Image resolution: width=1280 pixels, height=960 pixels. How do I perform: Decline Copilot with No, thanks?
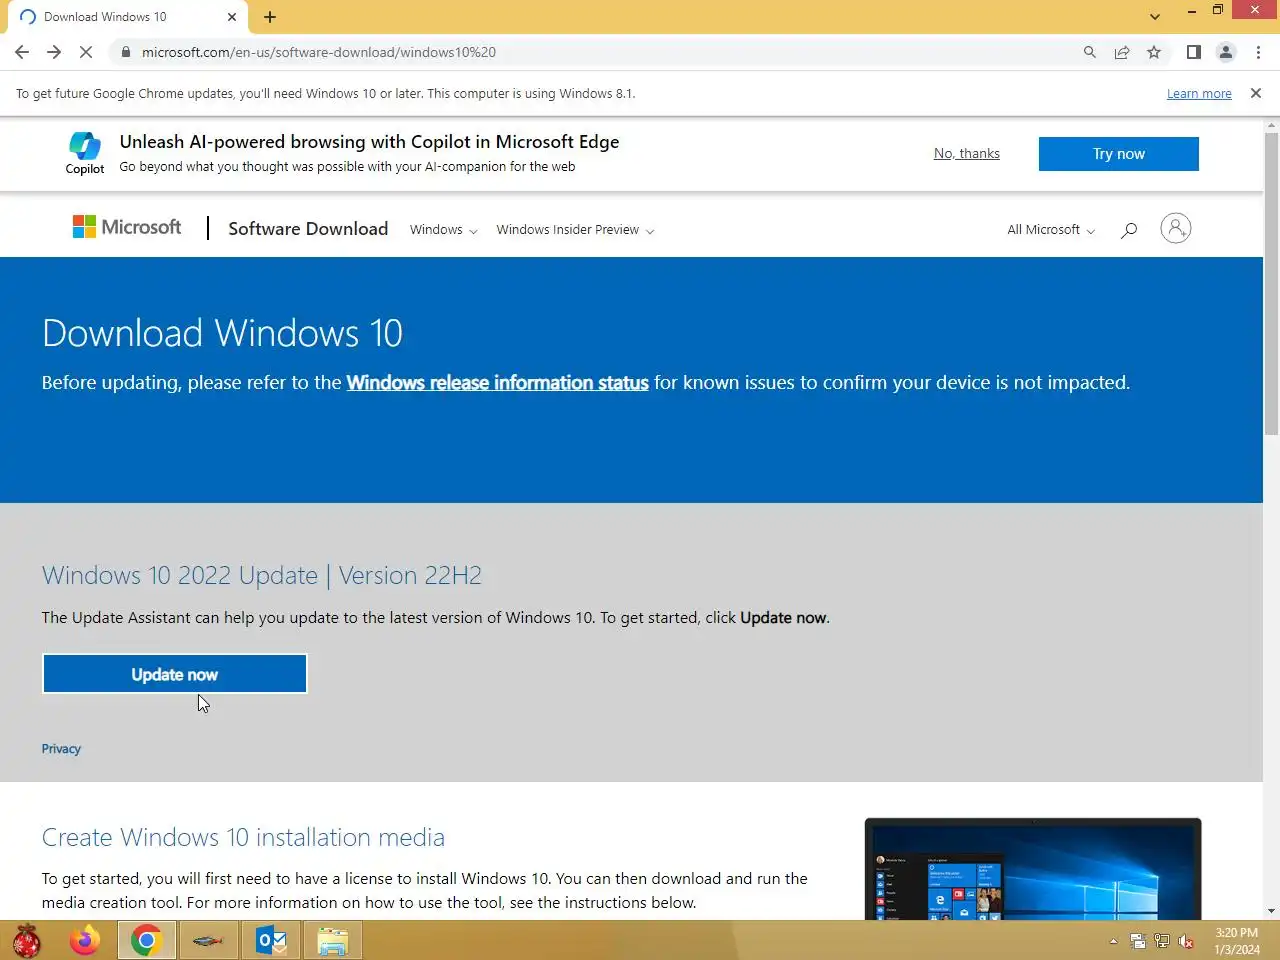(967, 153)
